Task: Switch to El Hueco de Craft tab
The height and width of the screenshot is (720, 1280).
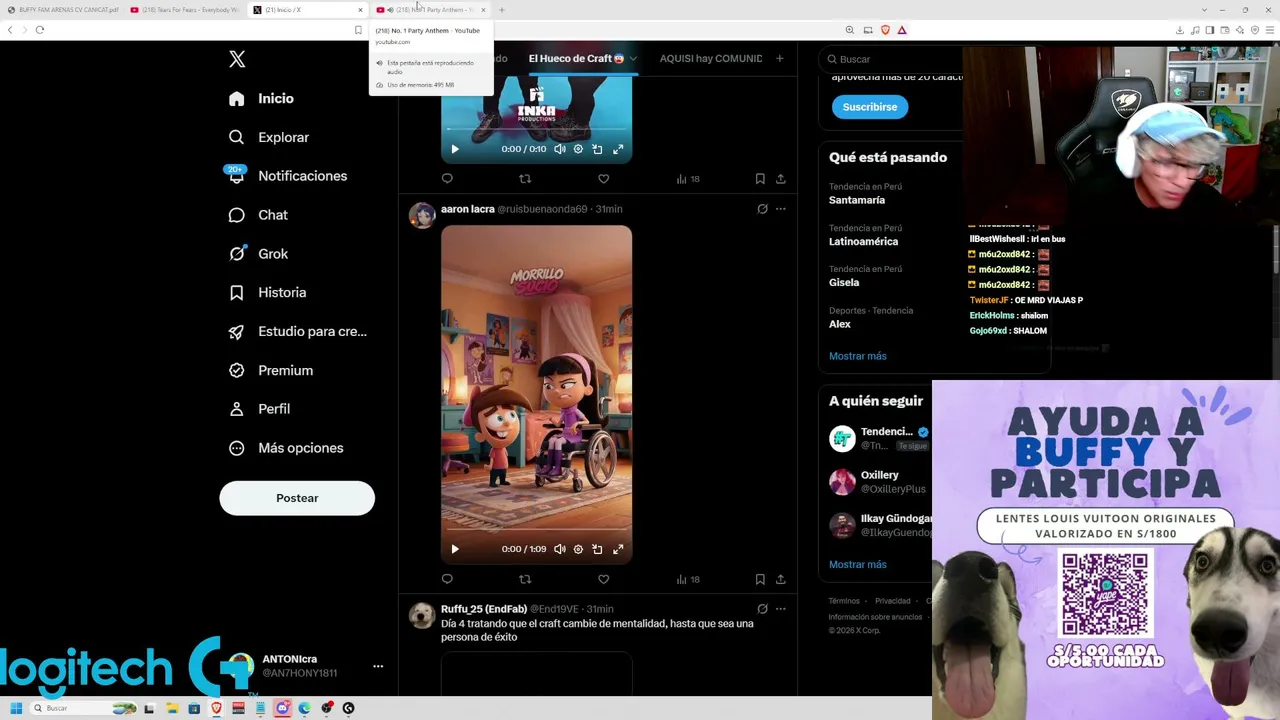Action: (x=576, y=58)
